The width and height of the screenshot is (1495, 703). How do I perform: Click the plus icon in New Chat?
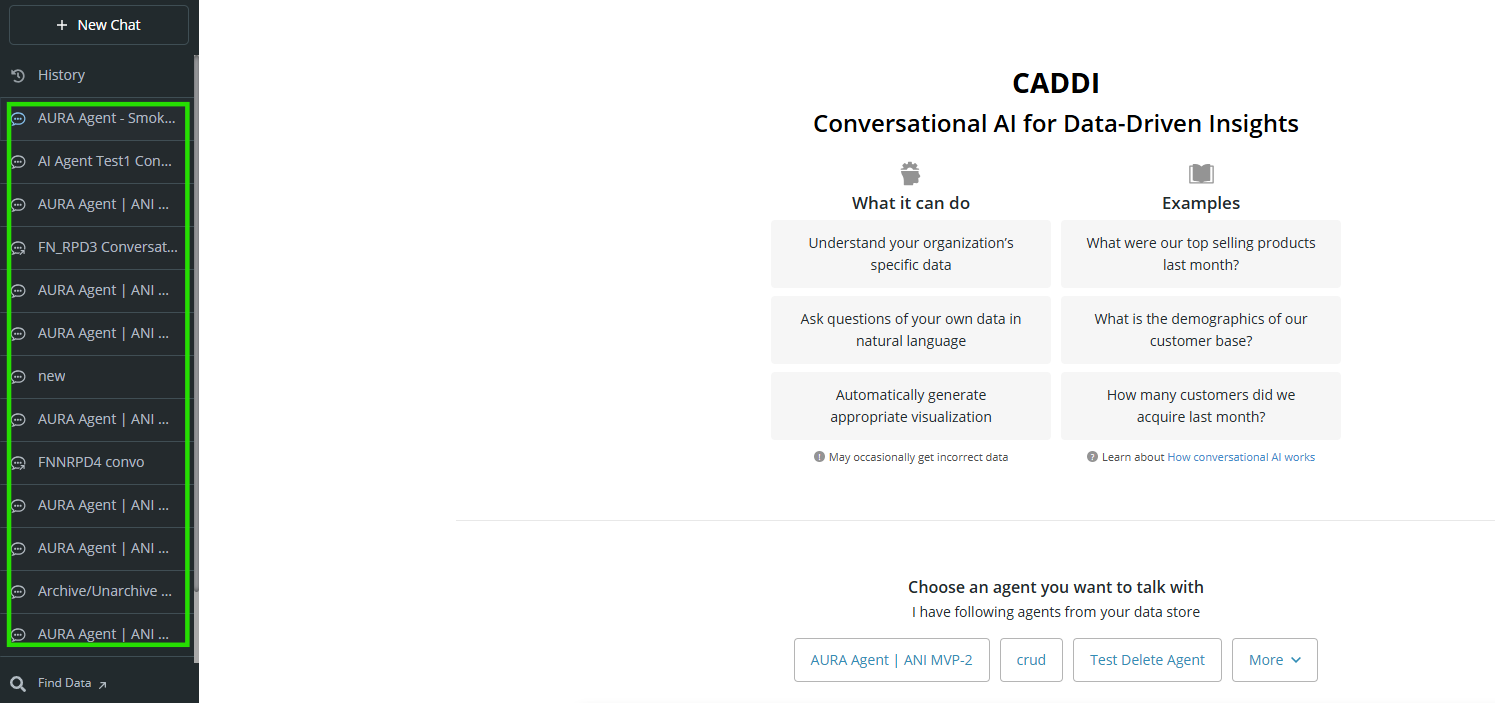click(62, 25)
